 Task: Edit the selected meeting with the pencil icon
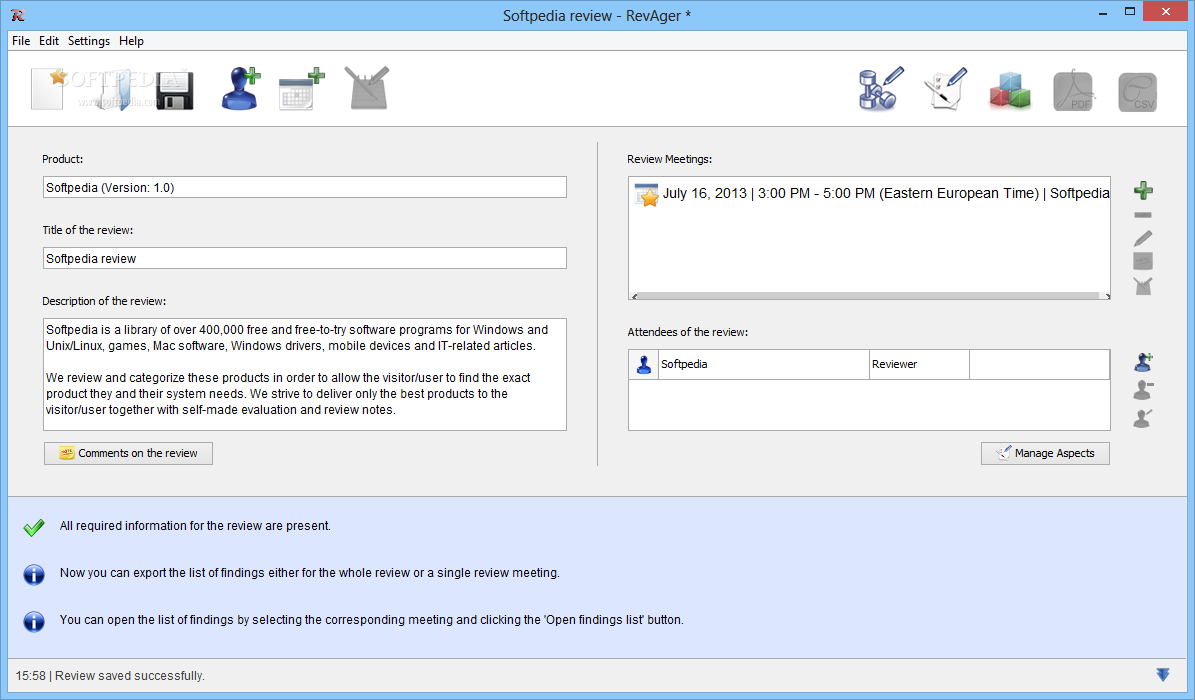click(1143, 239)
